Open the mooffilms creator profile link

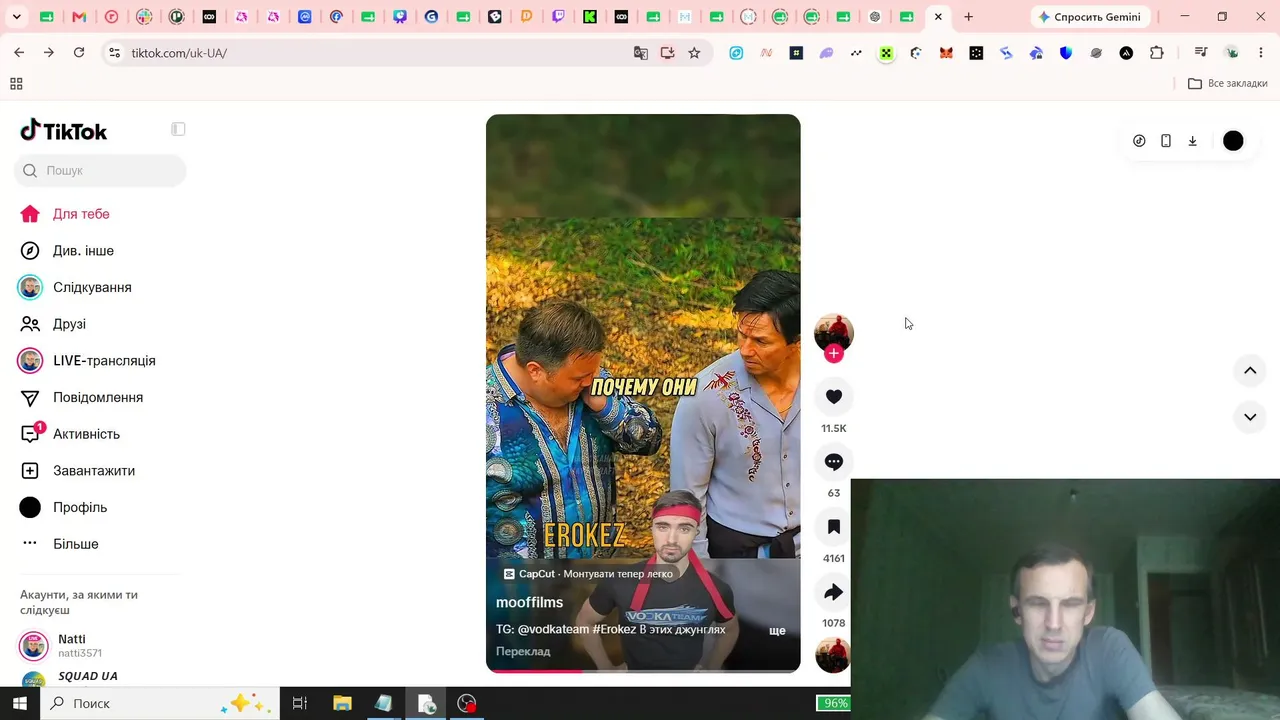click(530, 602)
